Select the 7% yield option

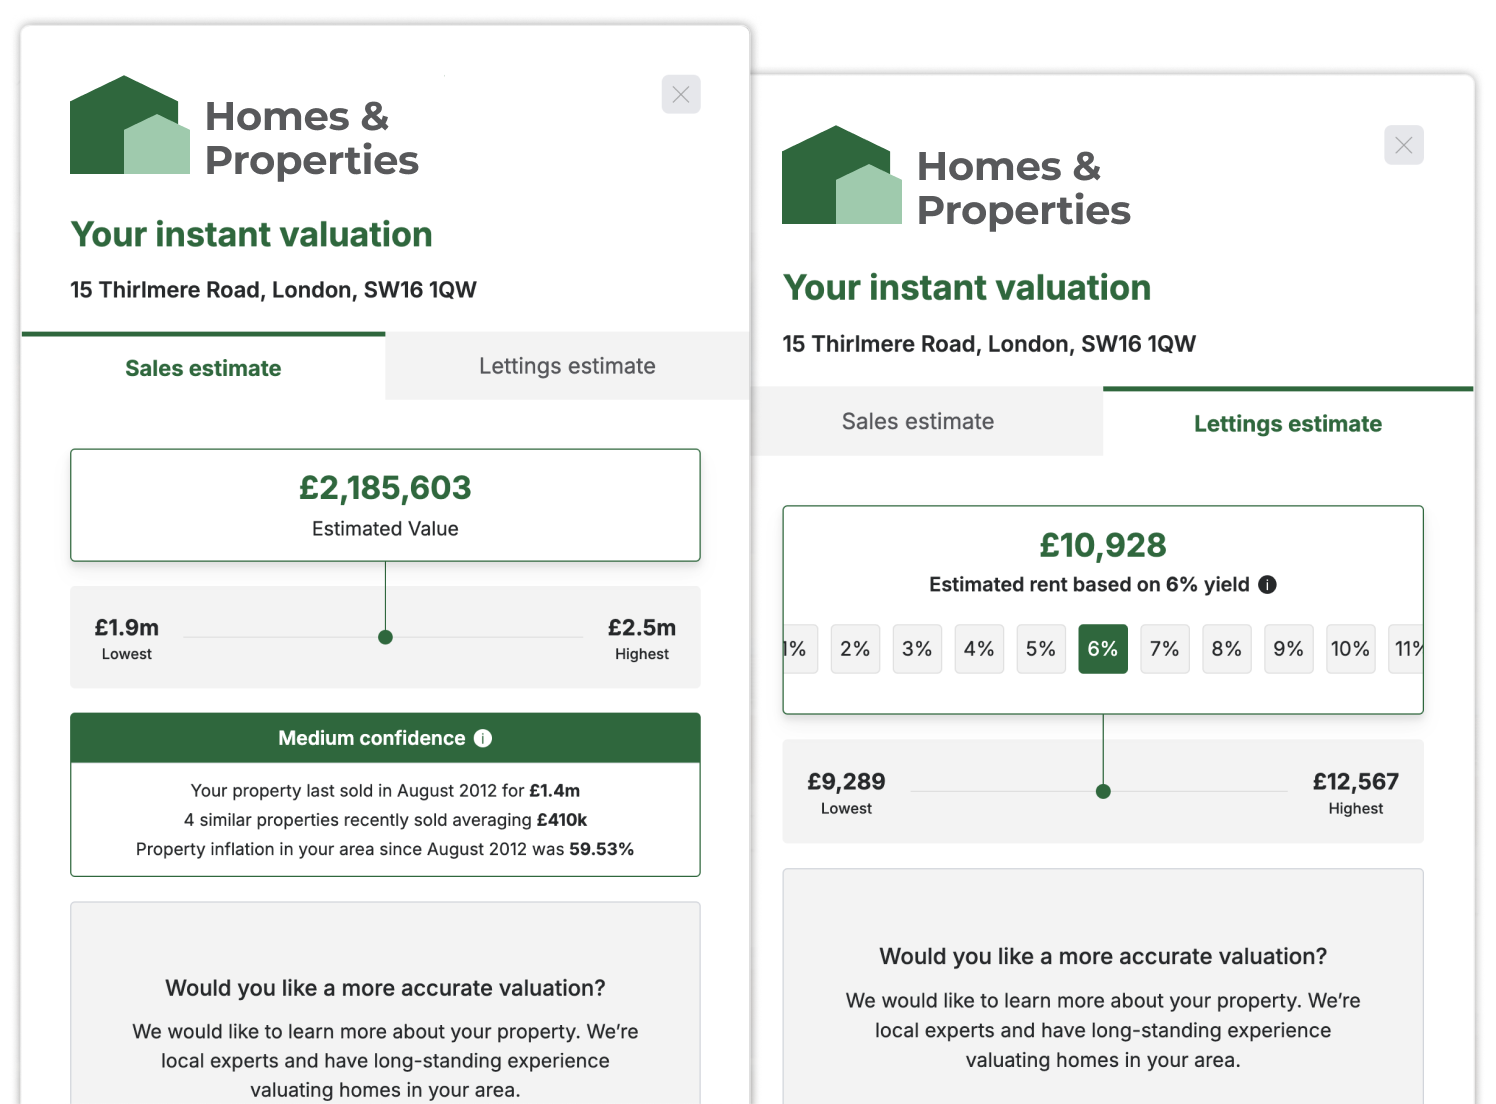coord(1165,649)
